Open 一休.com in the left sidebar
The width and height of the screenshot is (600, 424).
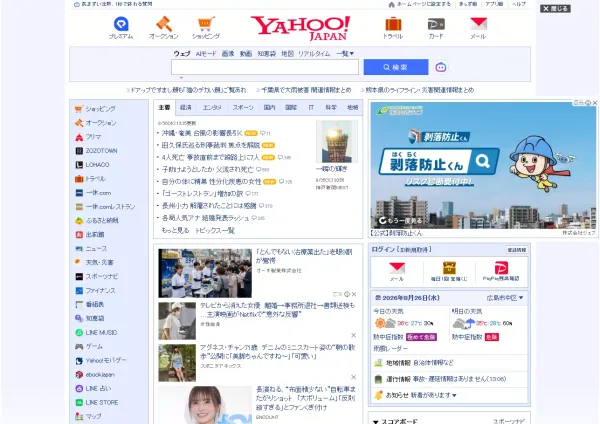pos(93,192)
